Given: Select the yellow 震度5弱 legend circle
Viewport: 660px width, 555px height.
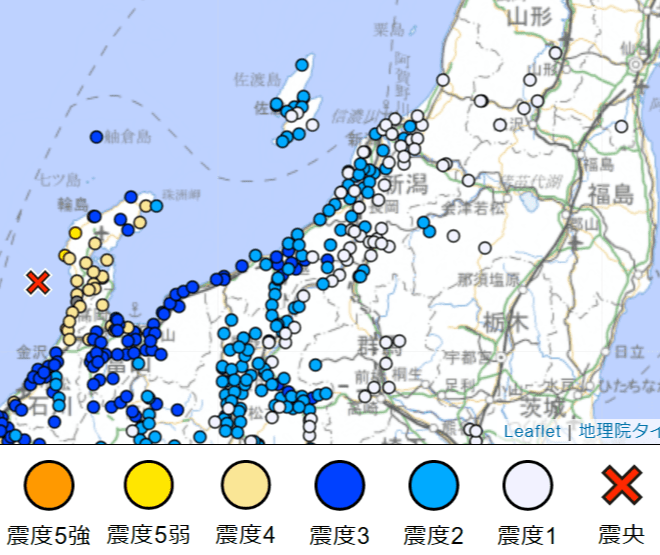Looking at the screenshot, I should (x=149, y=486).
